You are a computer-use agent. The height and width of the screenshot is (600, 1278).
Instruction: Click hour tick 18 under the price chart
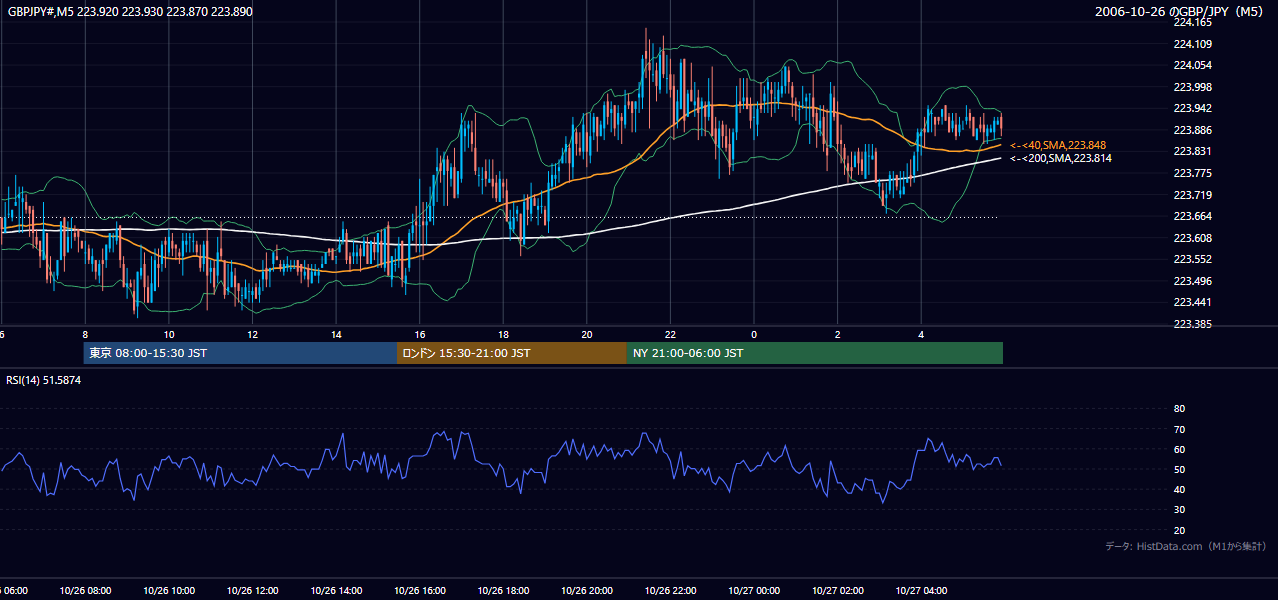tap(503, 335)
